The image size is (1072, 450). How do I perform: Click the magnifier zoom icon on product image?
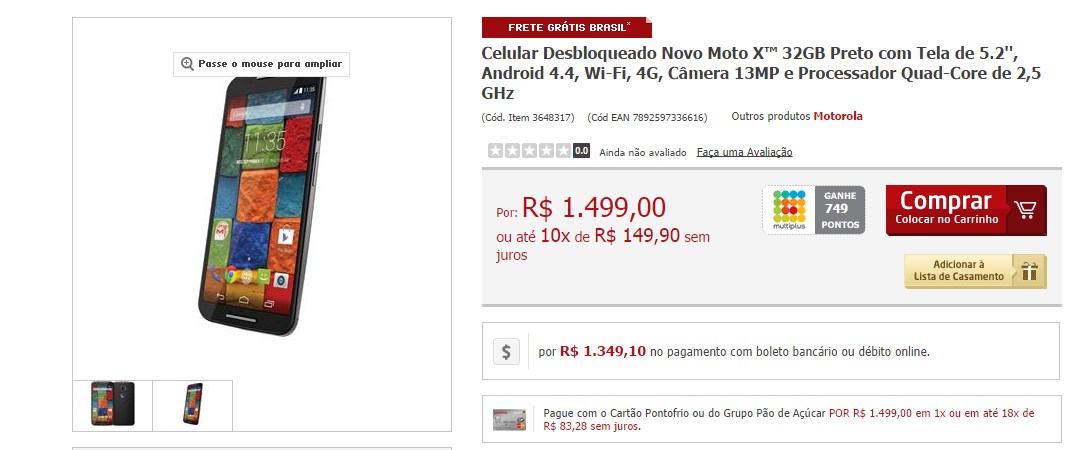click(187, 64)
